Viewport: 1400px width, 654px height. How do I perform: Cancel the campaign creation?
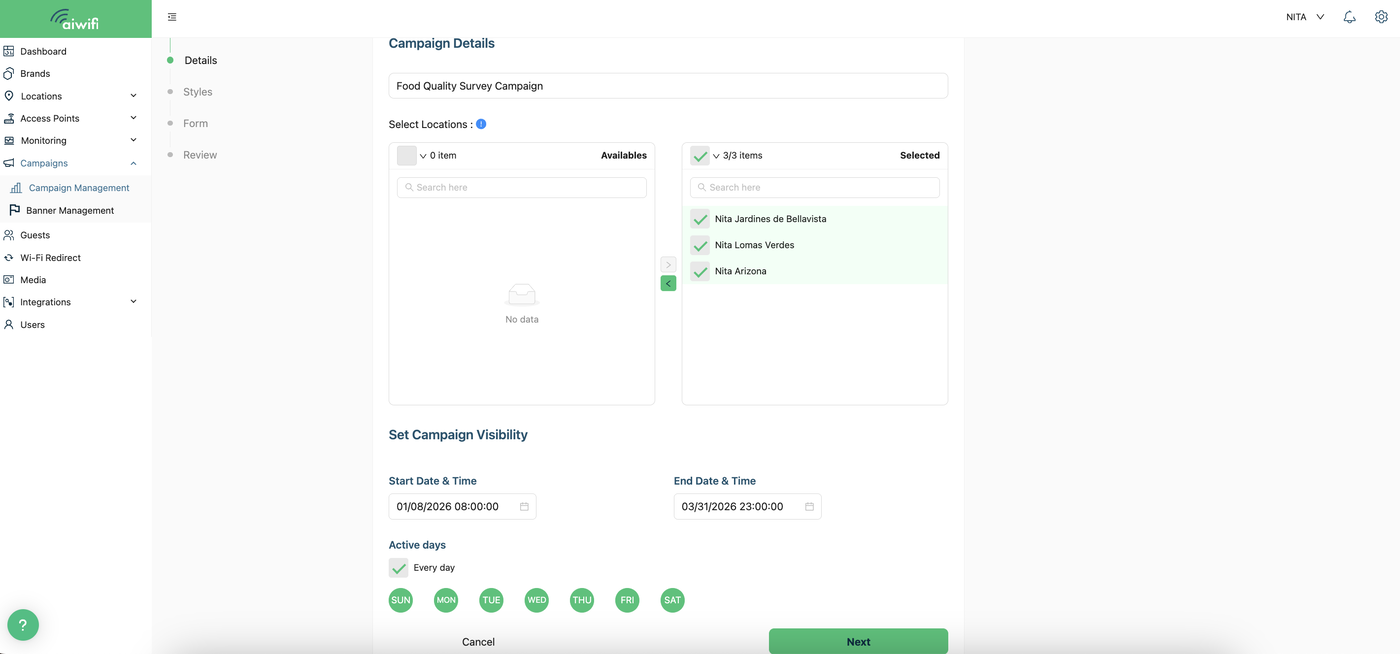[x=478, y=642]
